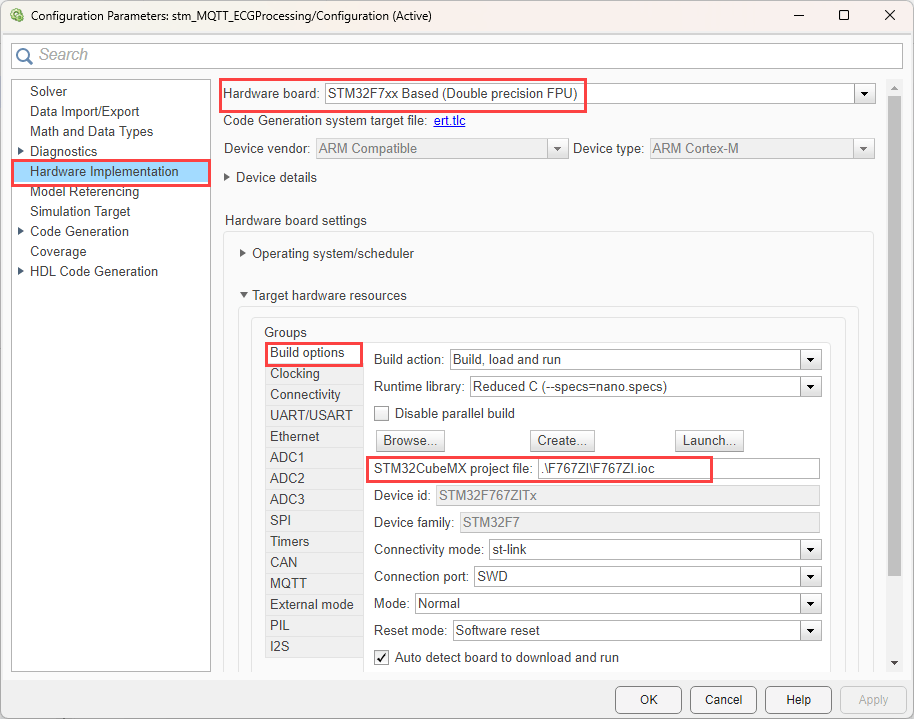Select the Clocking group
Image resolution: width=914 pixels, height=719 pixels.
[x=295, y=373]
